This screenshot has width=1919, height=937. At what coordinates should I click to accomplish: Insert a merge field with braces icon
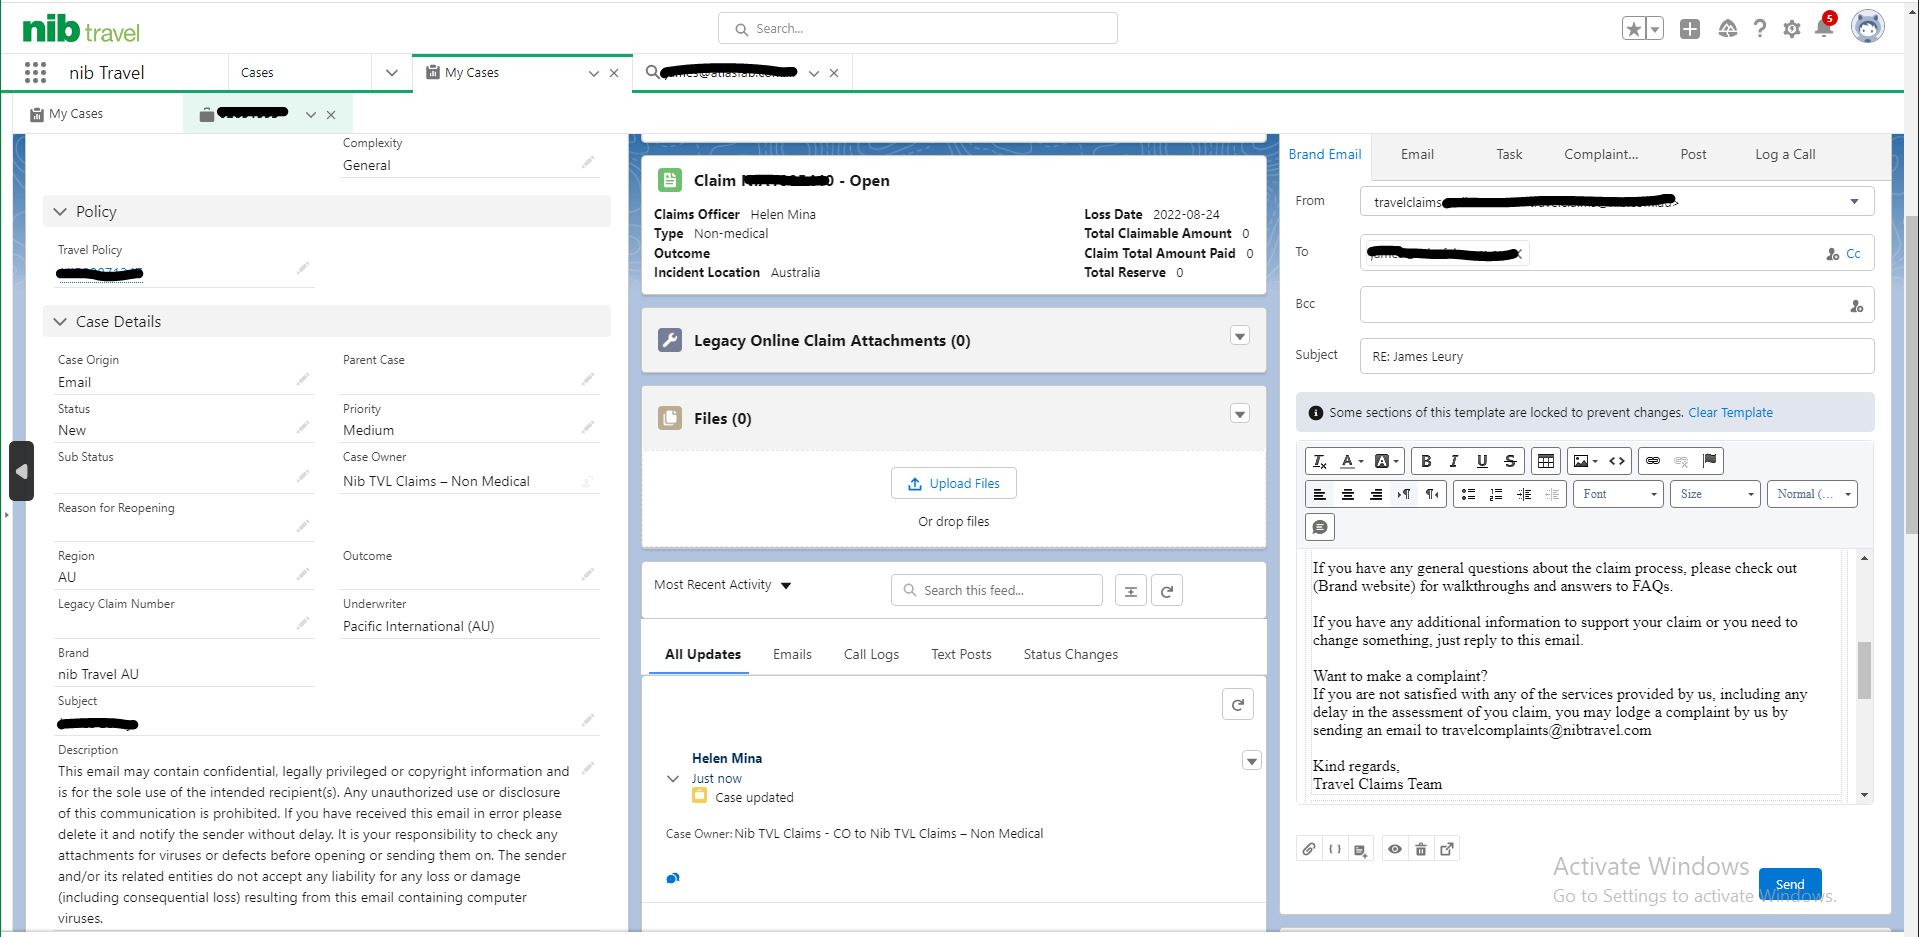[x=1335, y=849]
